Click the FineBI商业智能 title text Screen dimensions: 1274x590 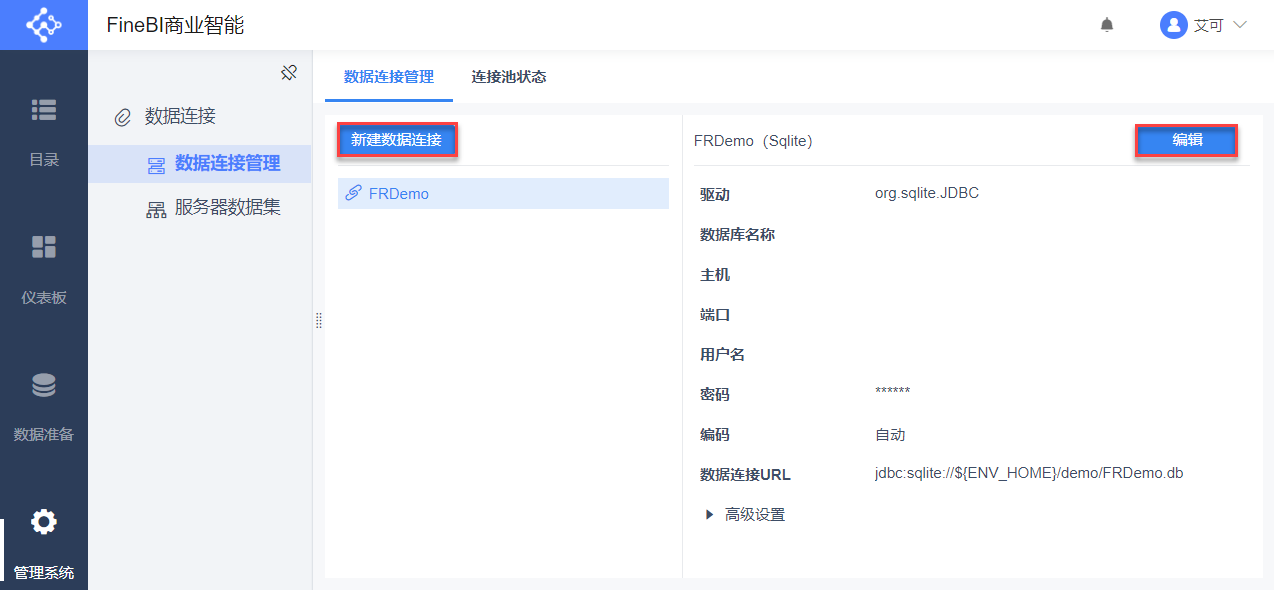(x=176, y=26)
